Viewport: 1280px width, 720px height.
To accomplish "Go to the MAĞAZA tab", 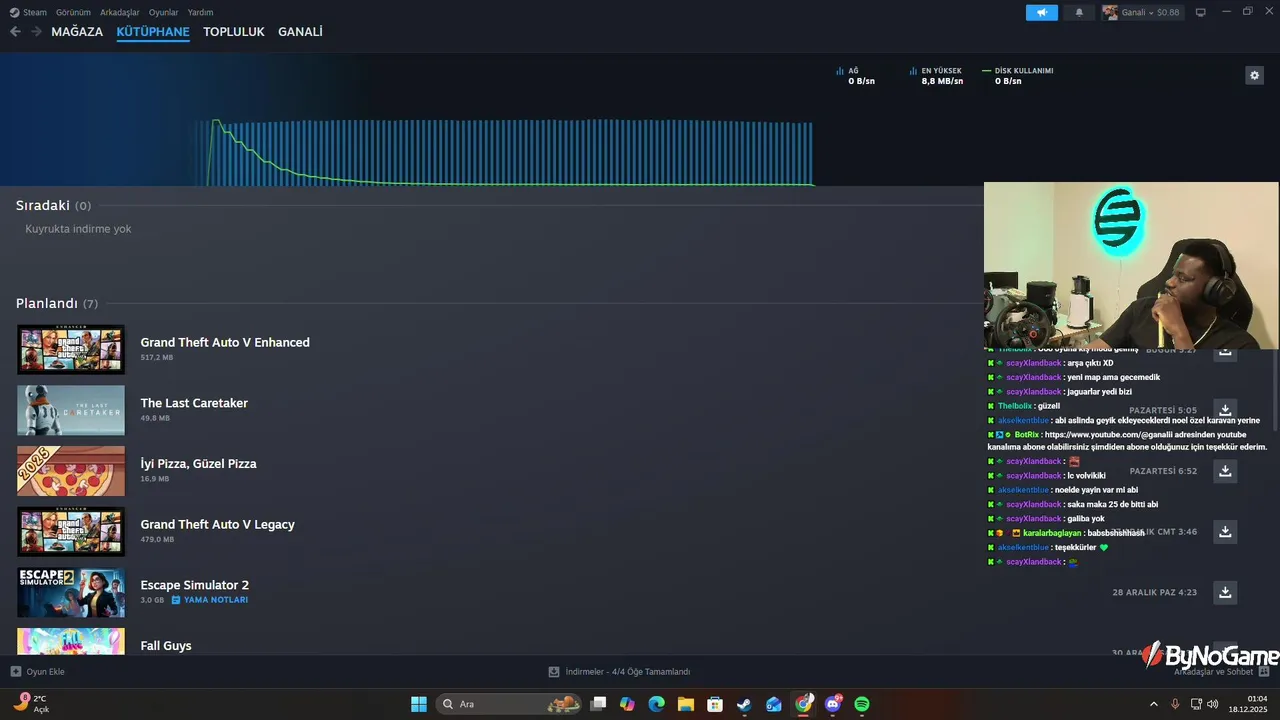I will point(77,32).
